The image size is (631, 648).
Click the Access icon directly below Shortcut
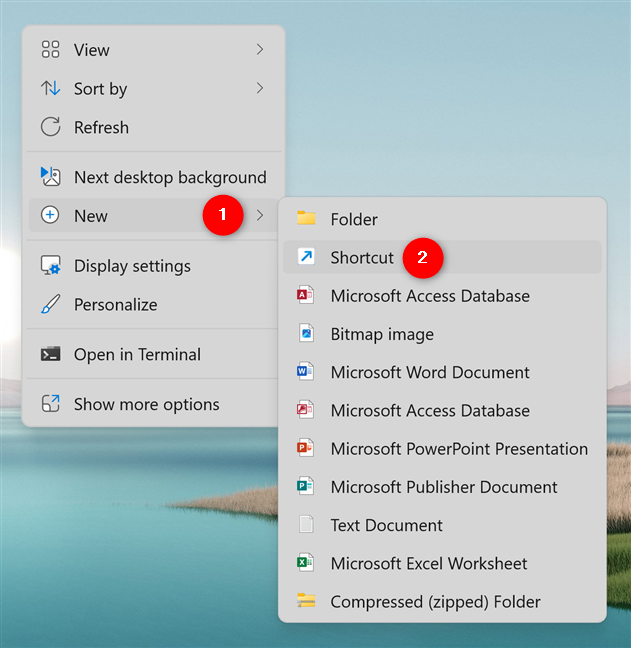(305, 295)
